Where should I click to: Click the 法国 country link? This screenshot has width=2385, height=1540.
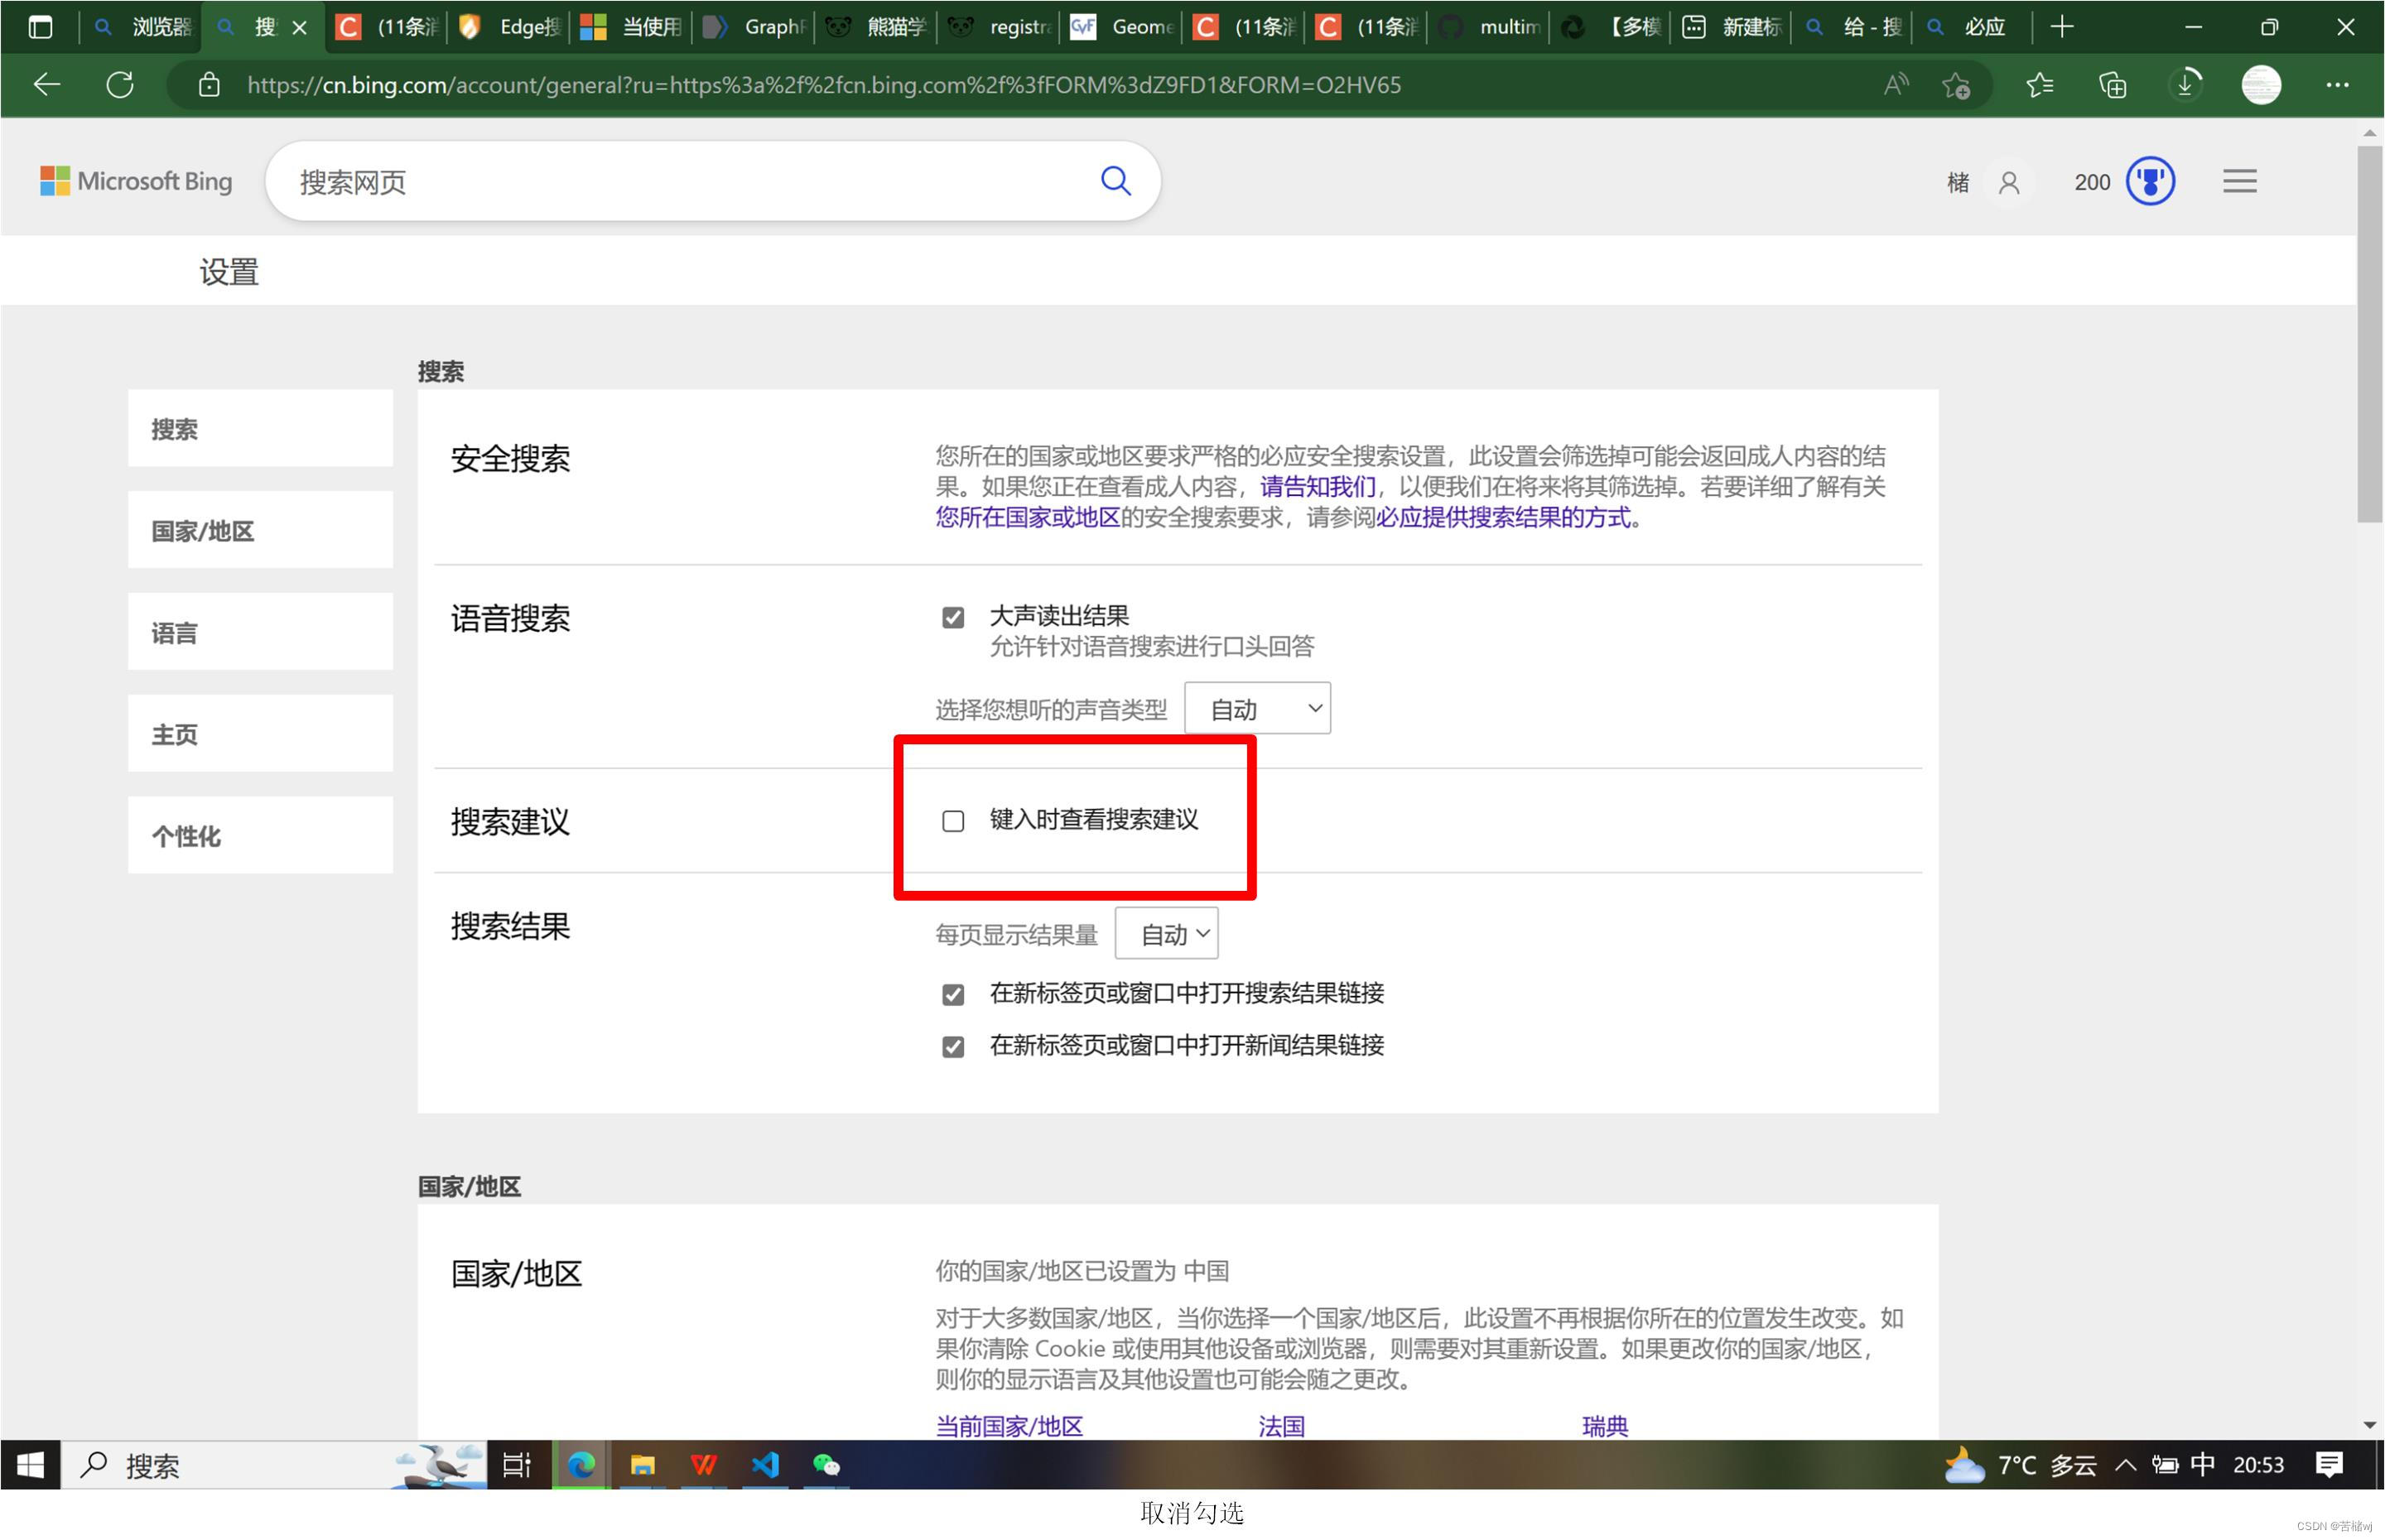[1281, 1425]
